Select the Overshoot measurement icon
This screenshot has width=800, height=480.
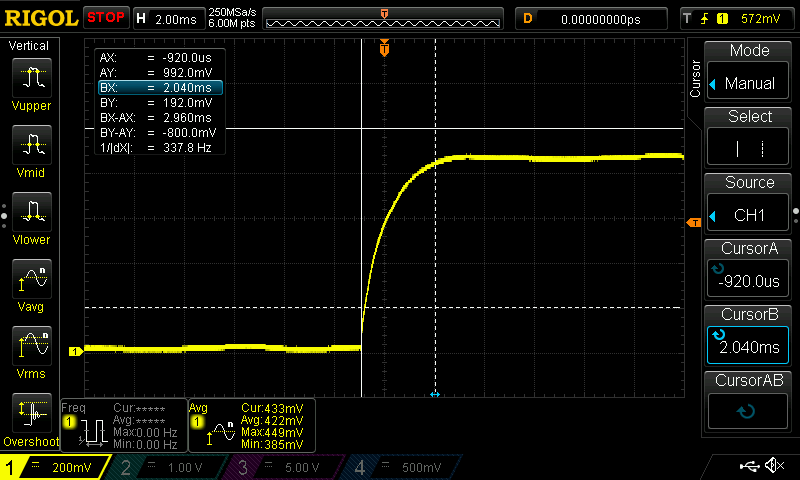click(32, 413)
